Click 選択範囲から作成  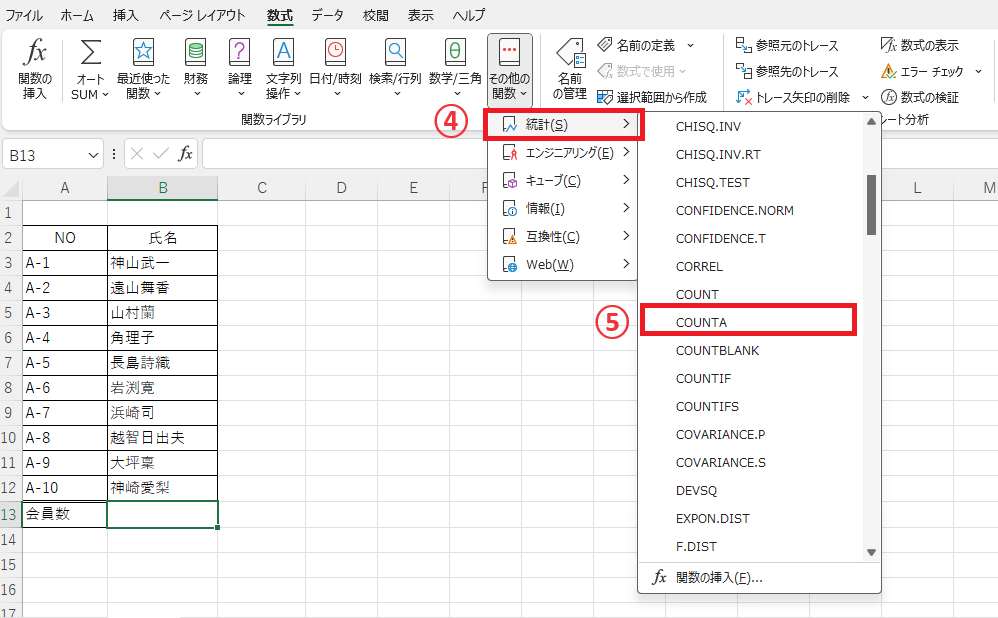point(652,97)
